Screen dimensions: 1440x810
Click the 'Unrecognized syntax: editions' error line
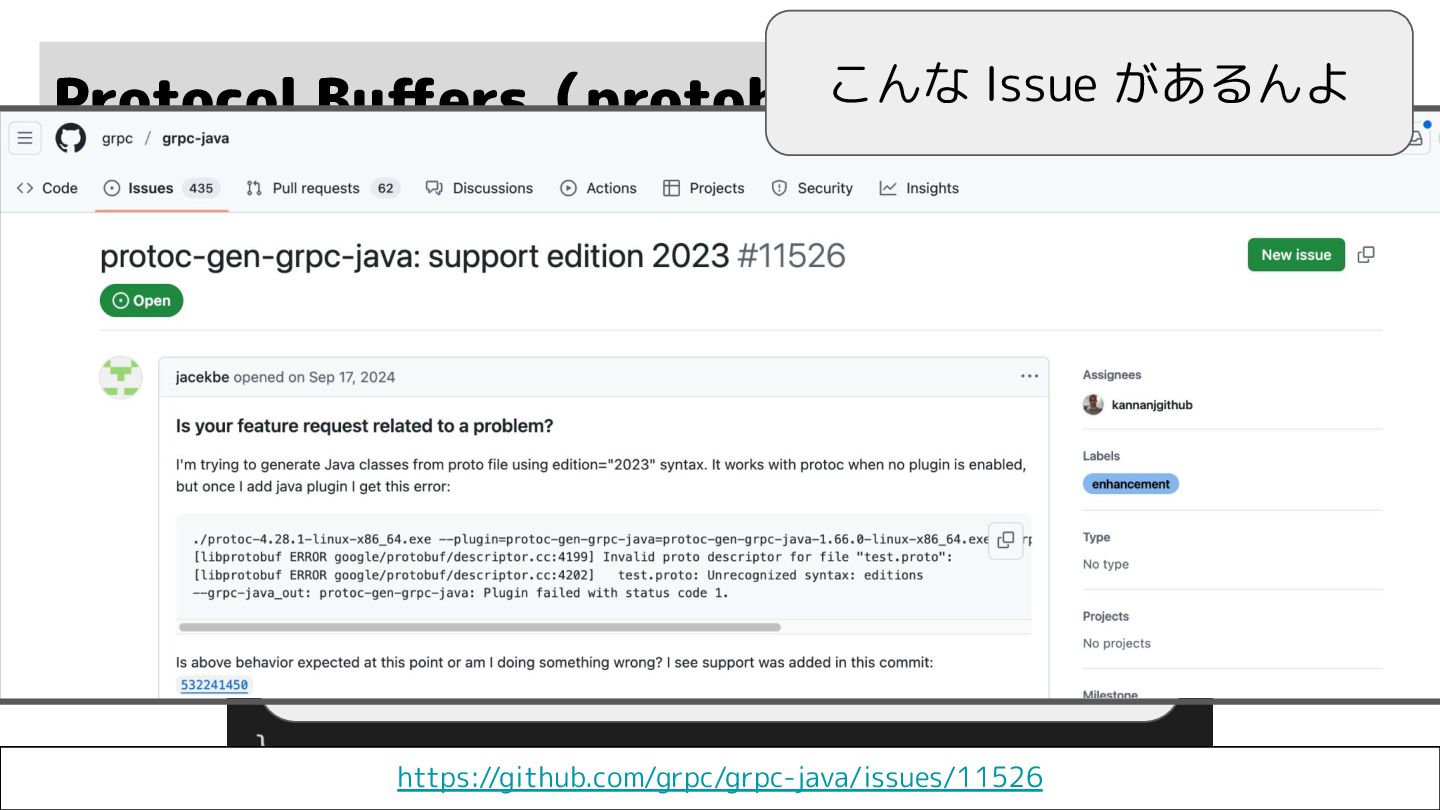(558, 575)
